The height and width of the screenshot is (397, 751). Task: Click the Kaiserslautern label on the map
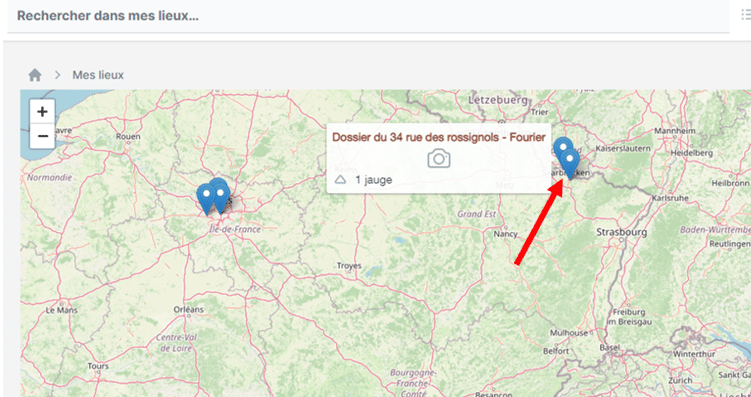[623, 149]
